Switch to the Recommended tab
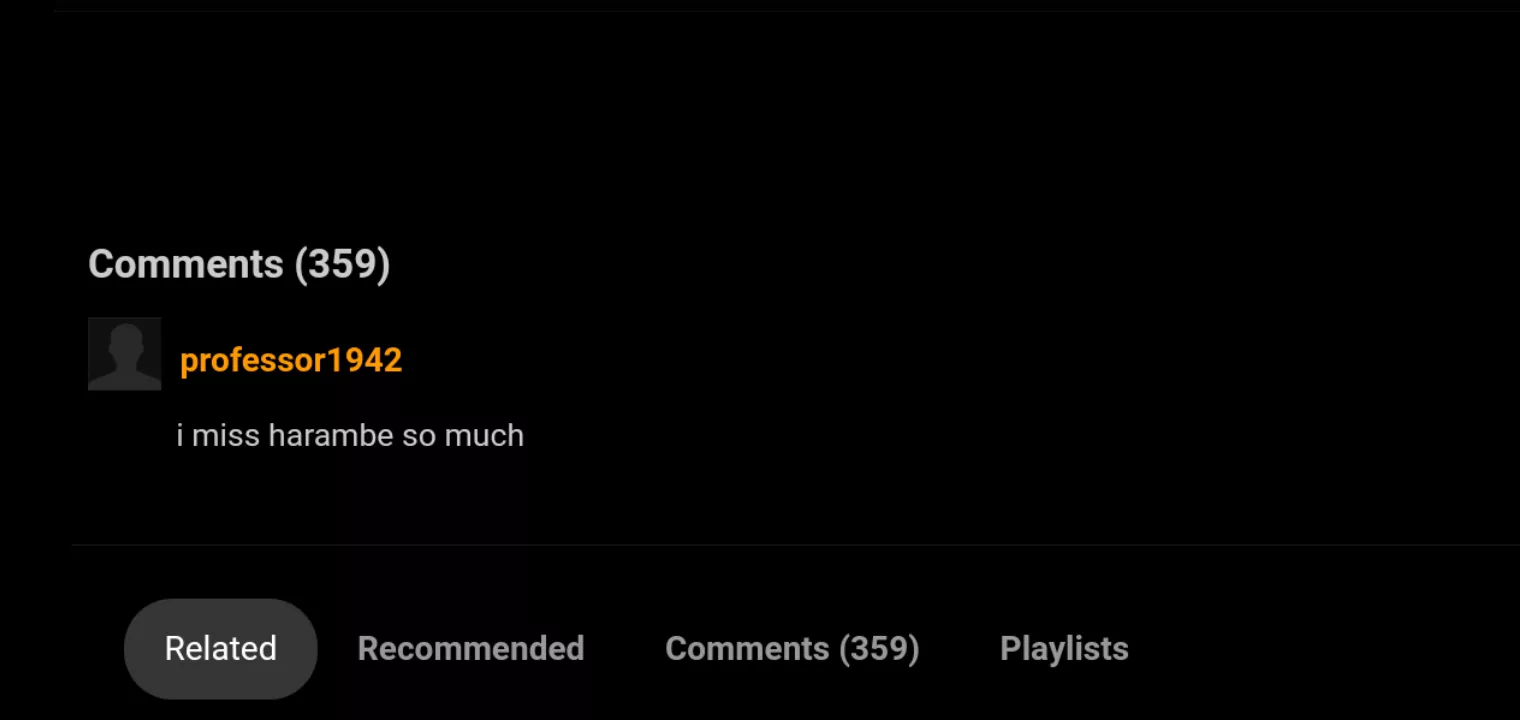 click(x=471, y=649)
